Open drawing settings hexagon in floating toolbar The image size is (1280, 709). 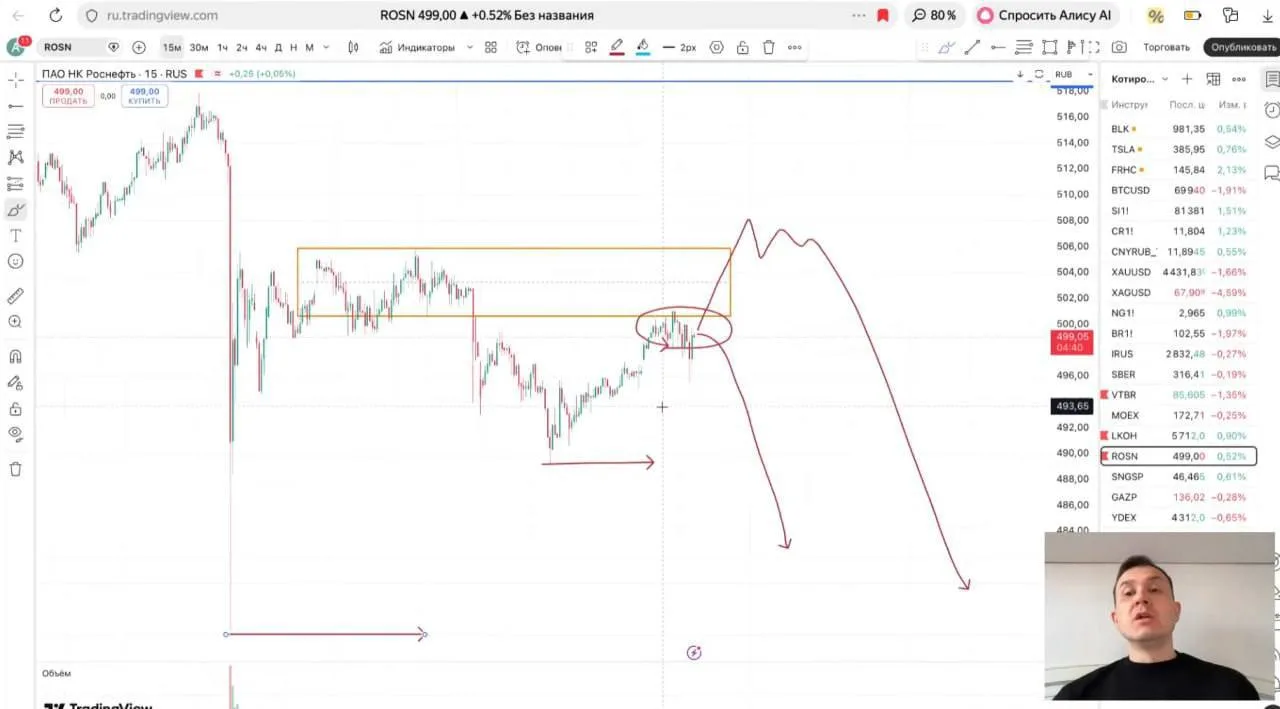[x=716, y=47]
